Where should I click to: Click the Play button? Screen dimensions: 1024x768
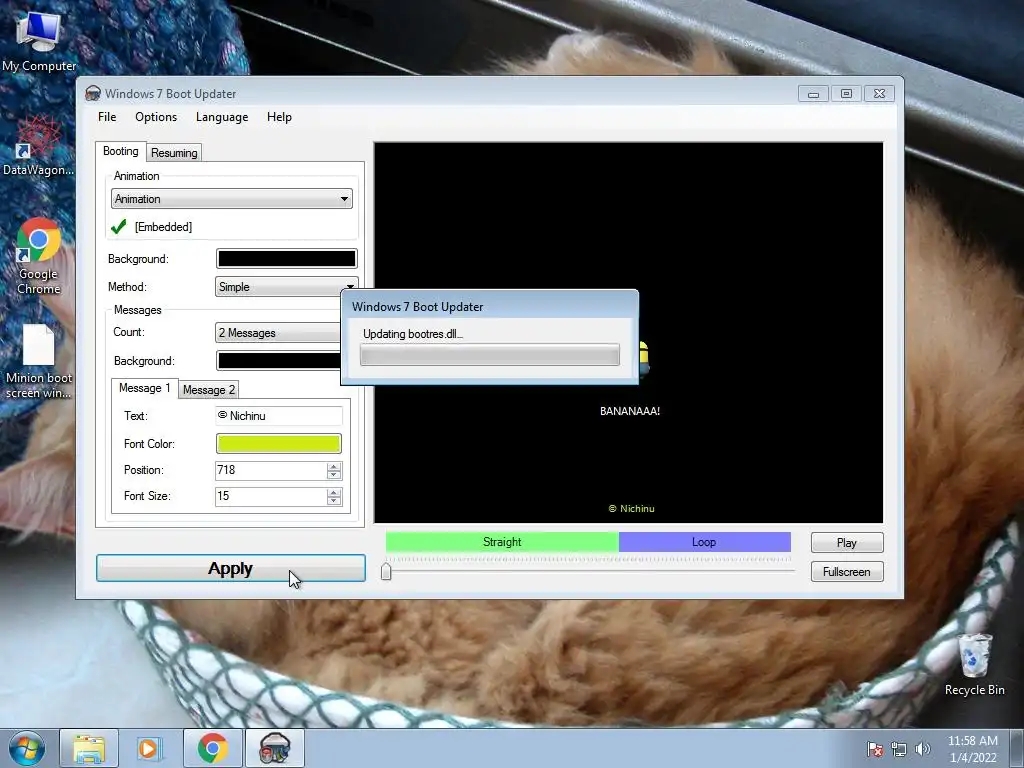point(847,543)
